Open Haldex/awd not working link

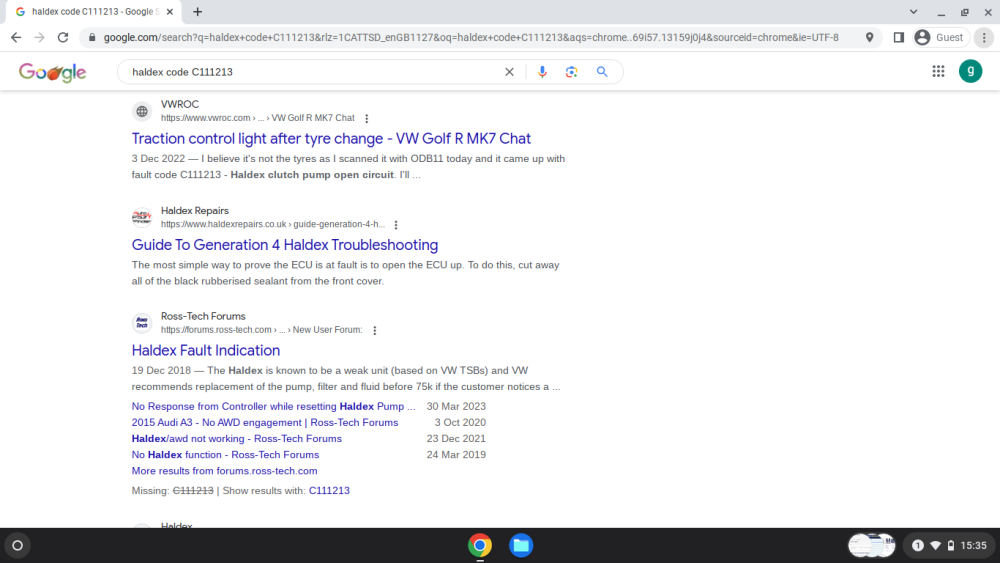coord(237,439)
